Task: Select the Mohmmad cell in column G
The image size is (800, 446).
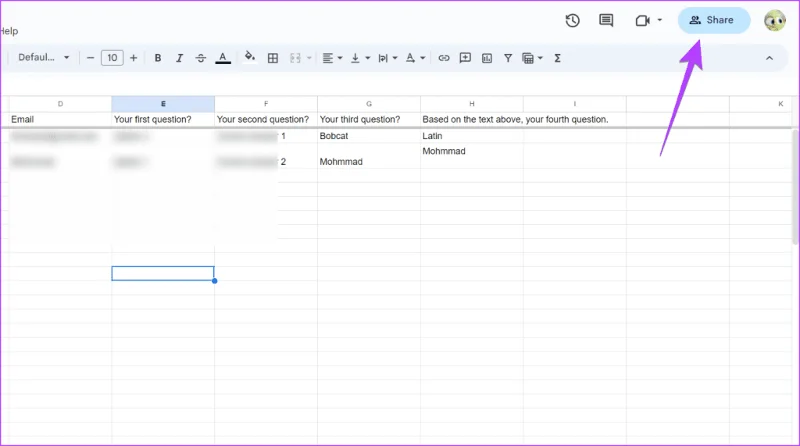Action: click(x=369, y=156)
